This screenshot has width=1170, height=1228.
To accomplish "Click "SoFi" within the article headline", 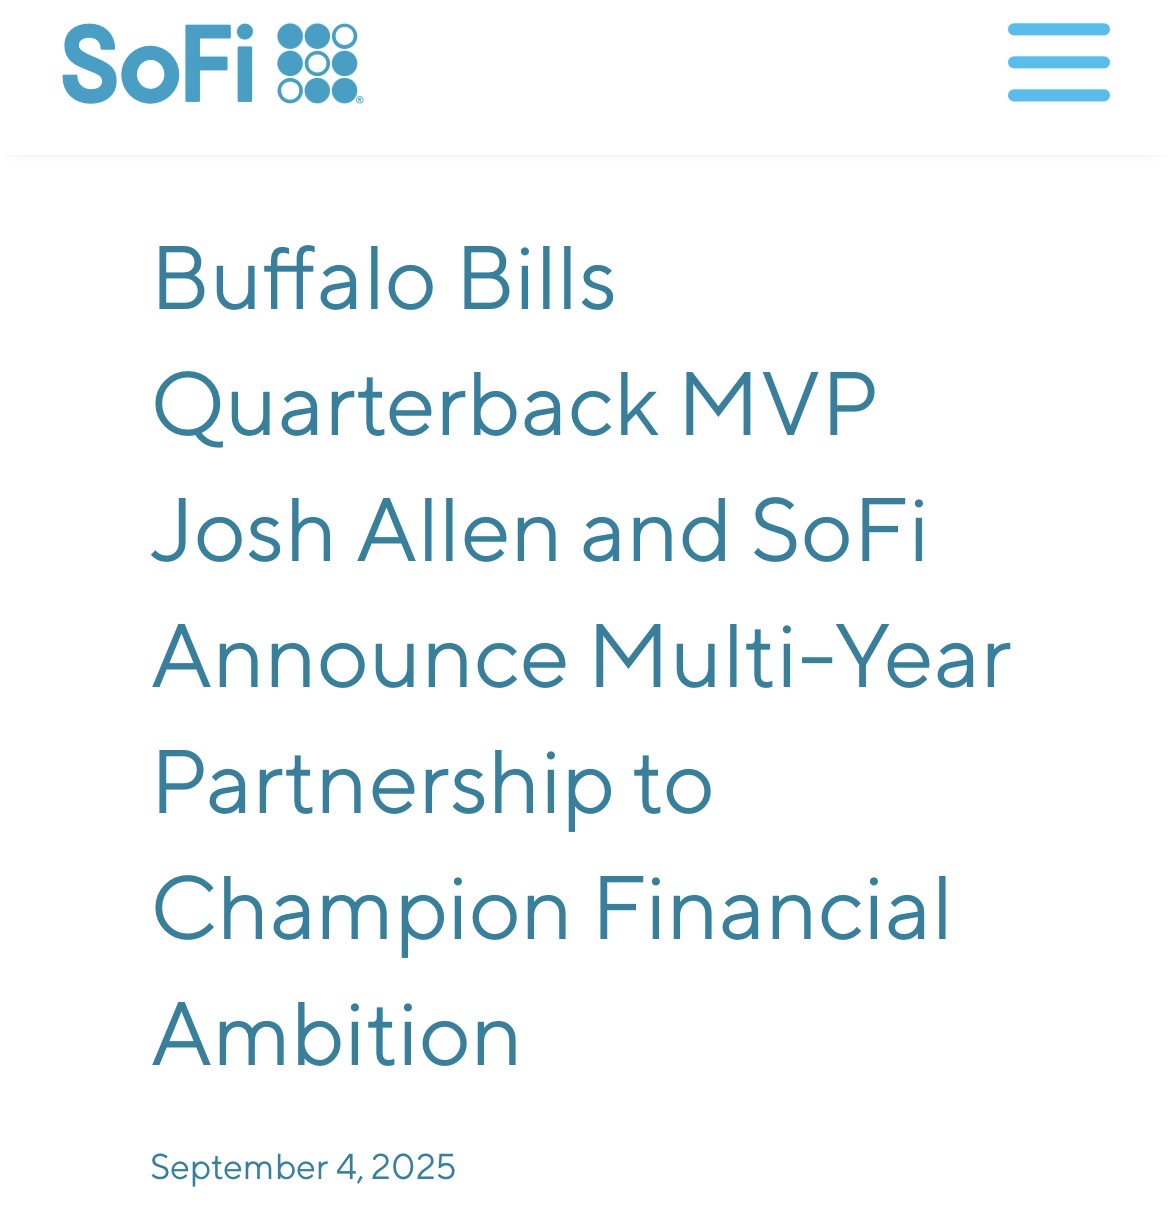I will (x=839, y=530).
